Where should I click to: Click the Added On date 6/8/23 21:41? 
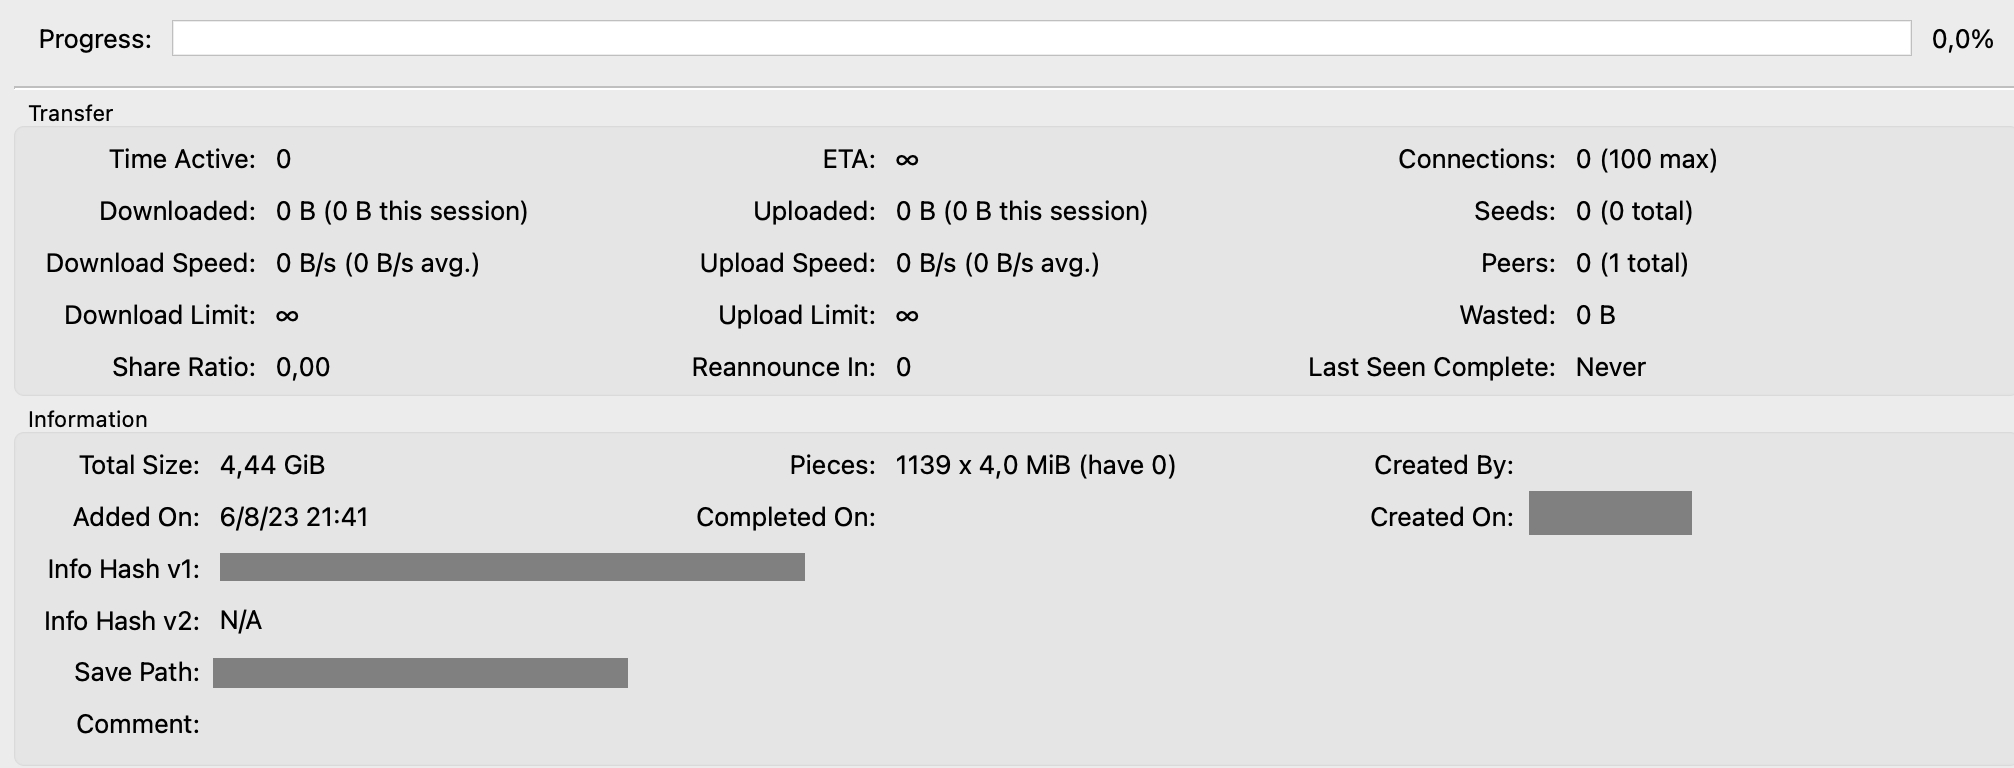click(x=293, y=517)
